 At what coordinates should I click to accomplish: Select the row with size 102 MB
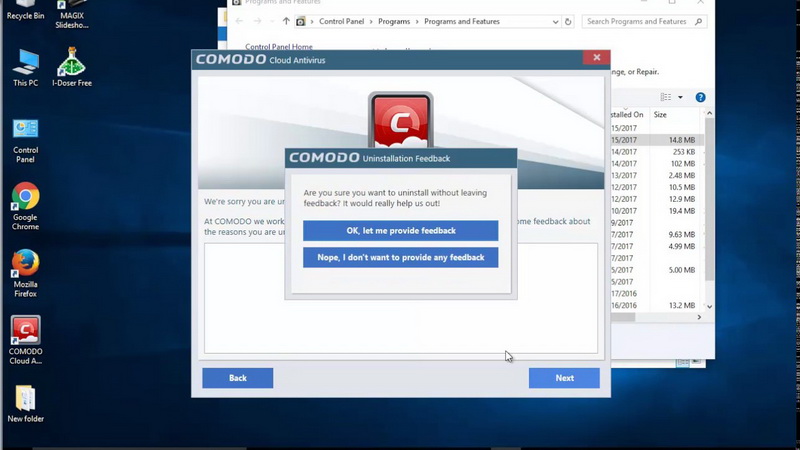657,163
